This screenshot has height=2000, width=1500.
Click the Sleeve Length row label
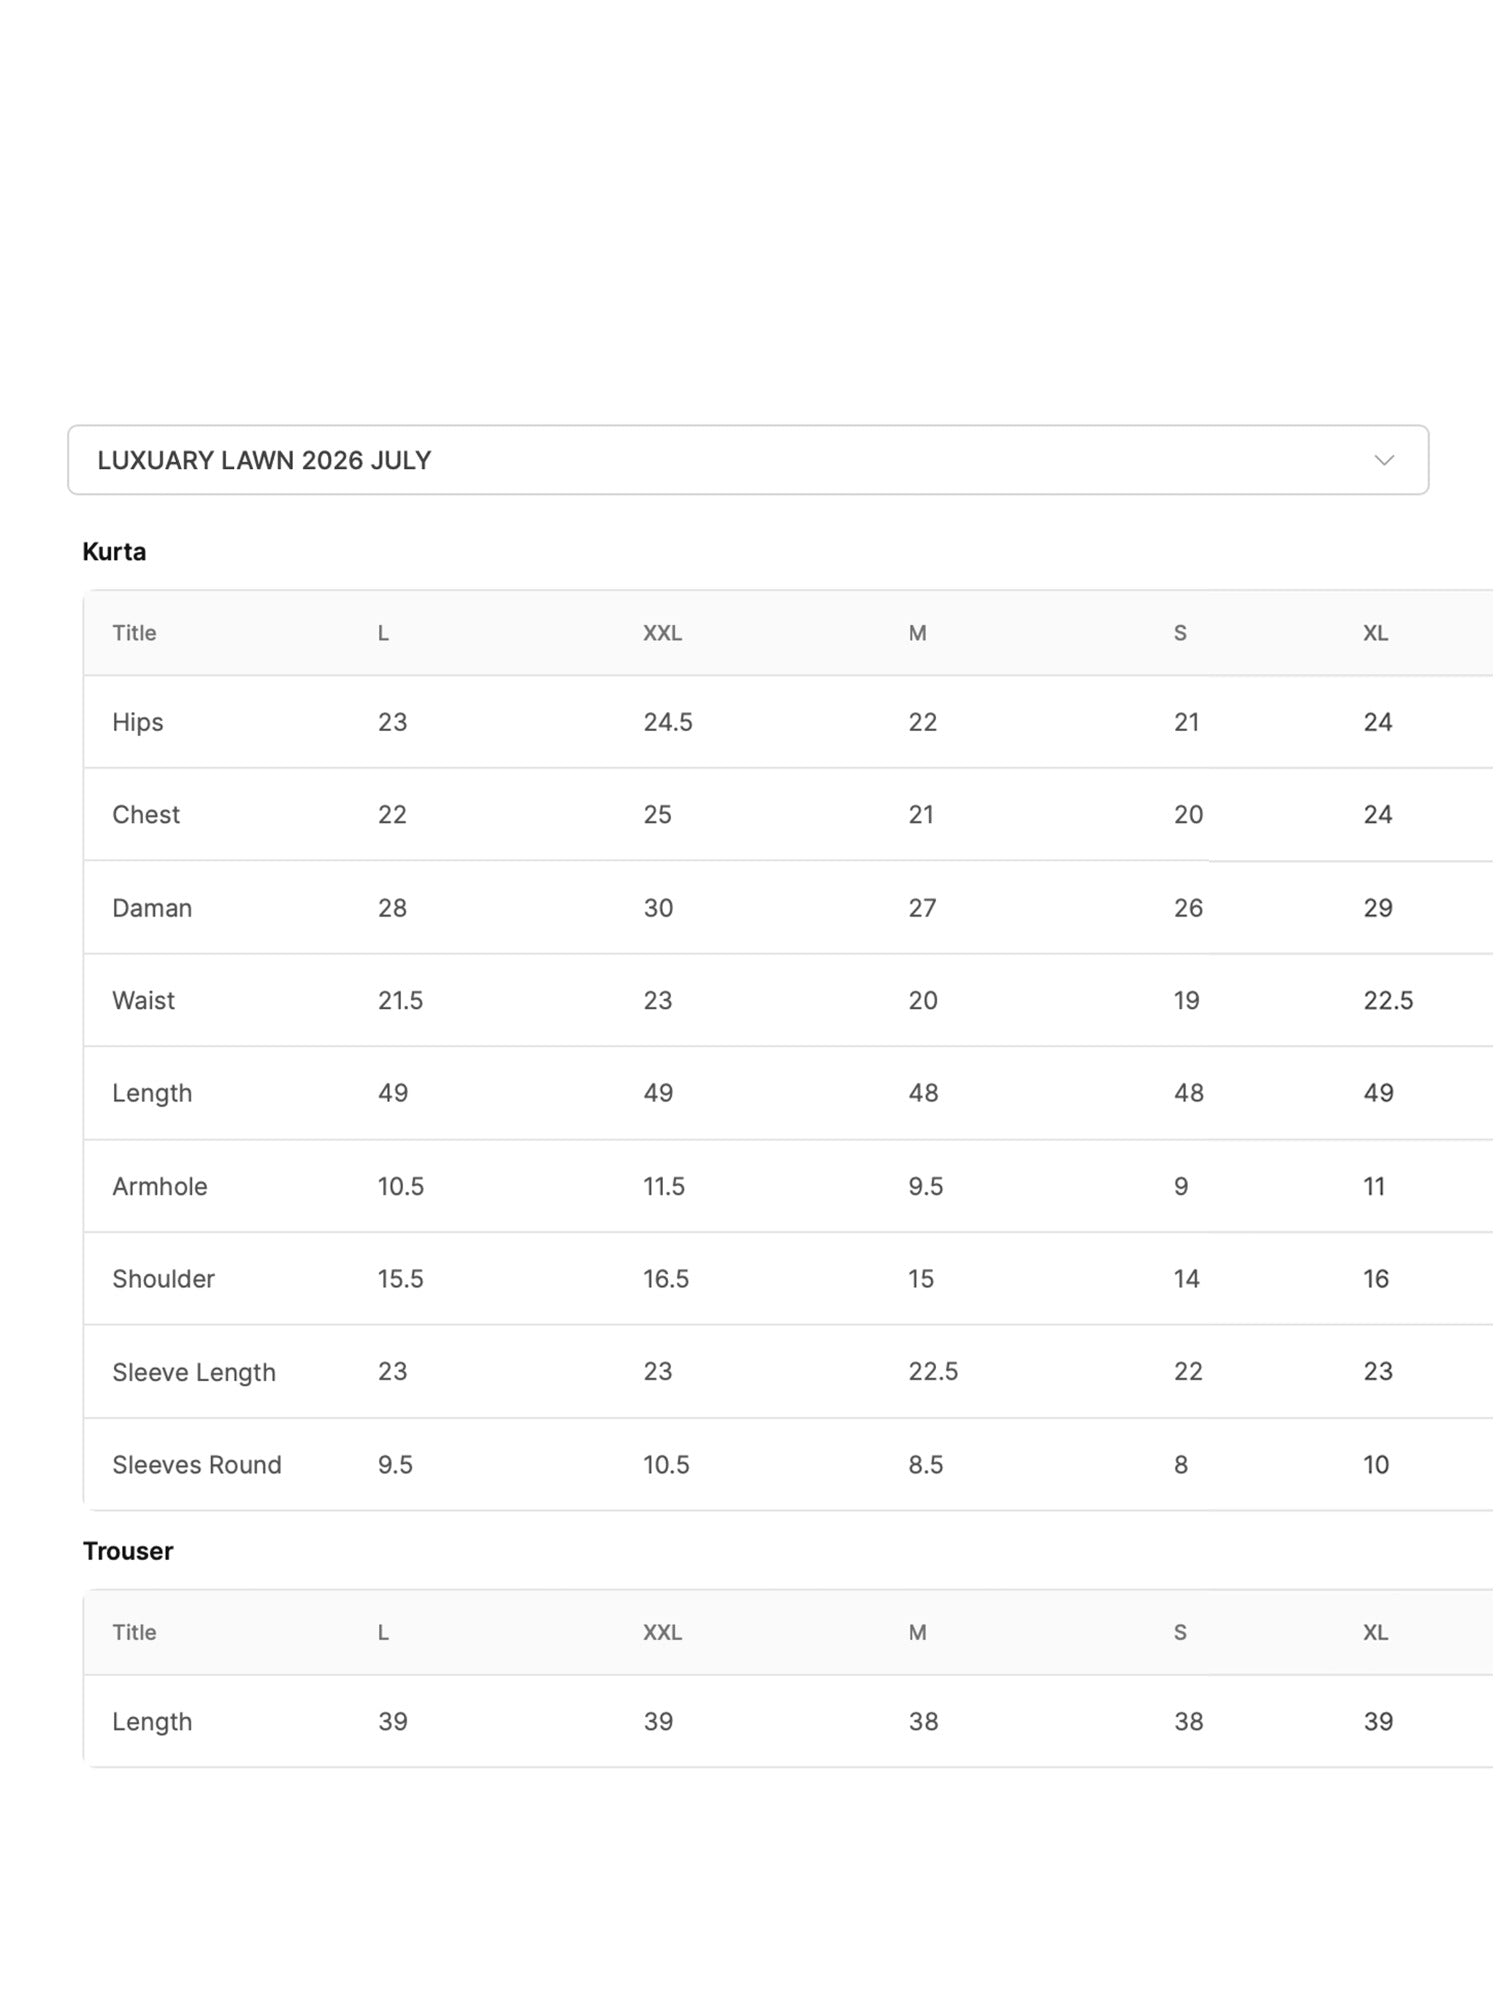[194, 1372]
